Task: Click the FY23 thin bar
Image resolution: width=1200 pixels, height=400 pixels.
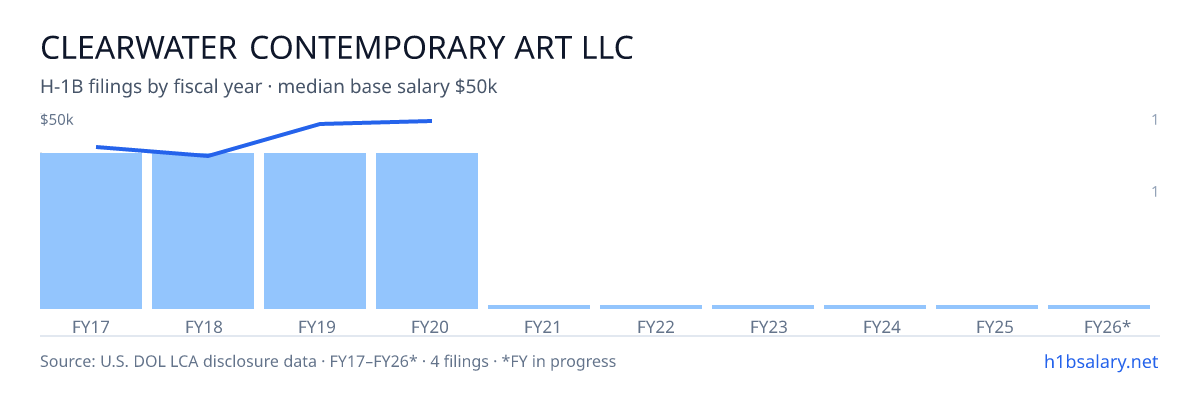Action: pyautogui.click(x=763, y=307)
